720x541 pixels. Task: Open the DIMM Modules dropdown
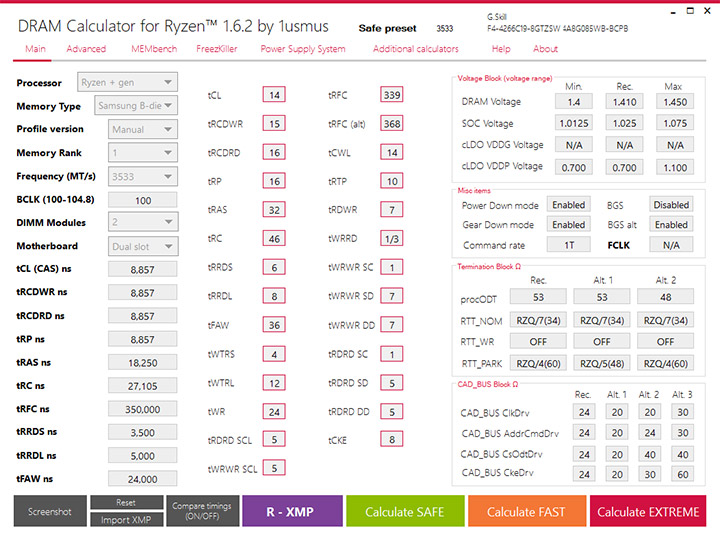click(x=143, y=222)
